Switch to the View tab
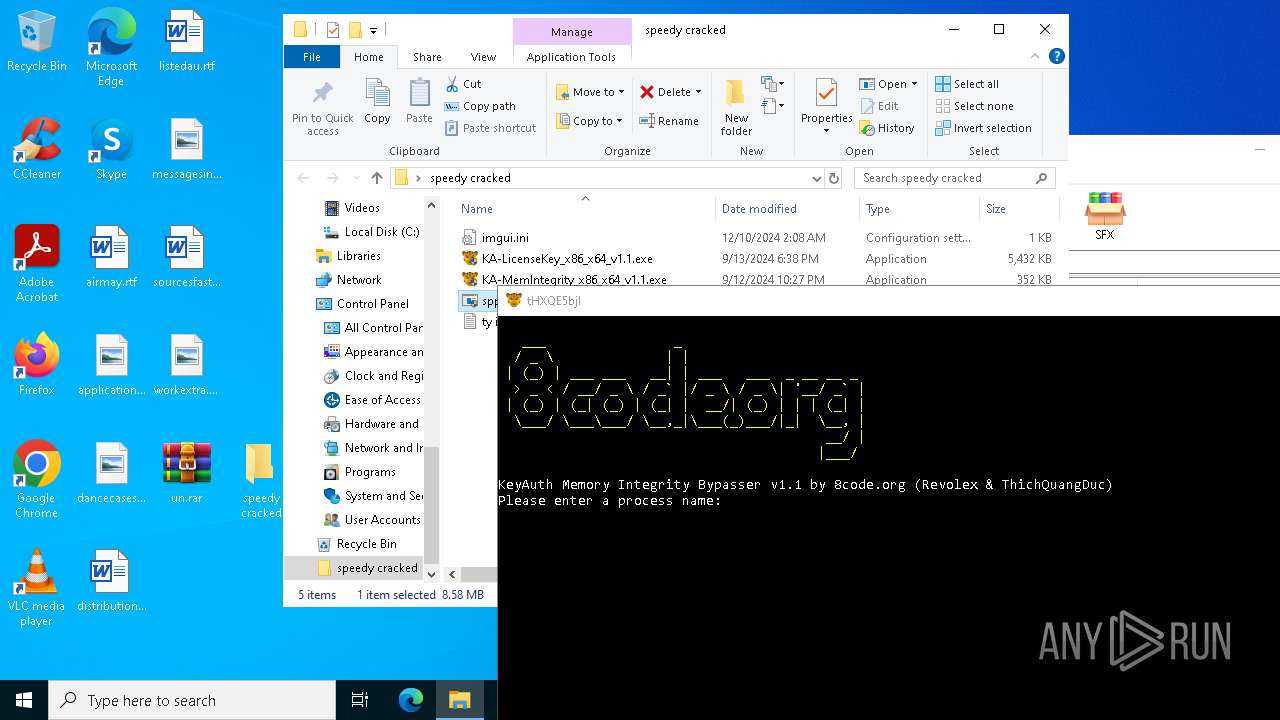 pyautogui.click(x=483, y=57)
